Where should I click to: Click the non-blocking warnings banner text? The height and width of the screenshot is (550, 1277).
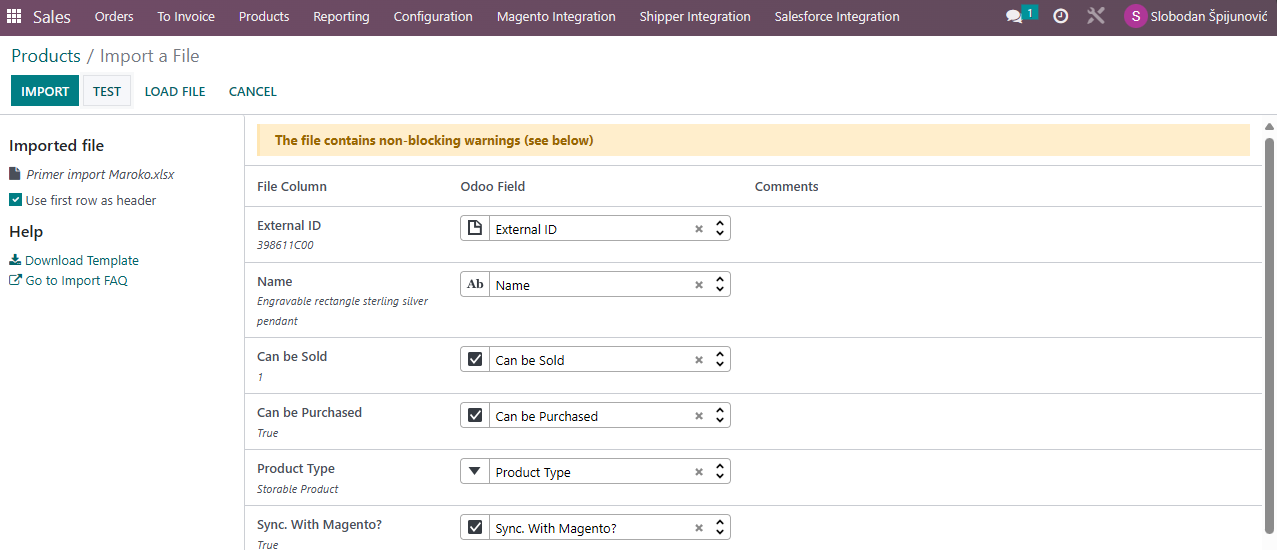point(434,141)
